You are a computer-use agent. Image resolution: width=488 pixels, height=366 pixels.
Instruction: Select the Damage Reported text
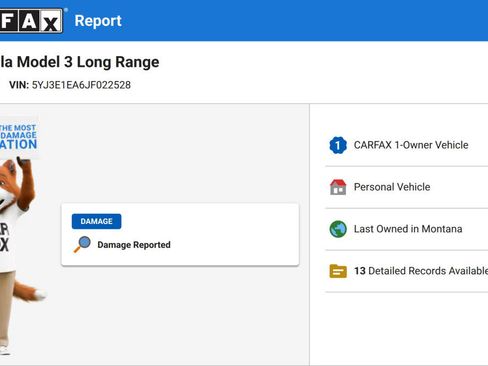tap(134, 245)
